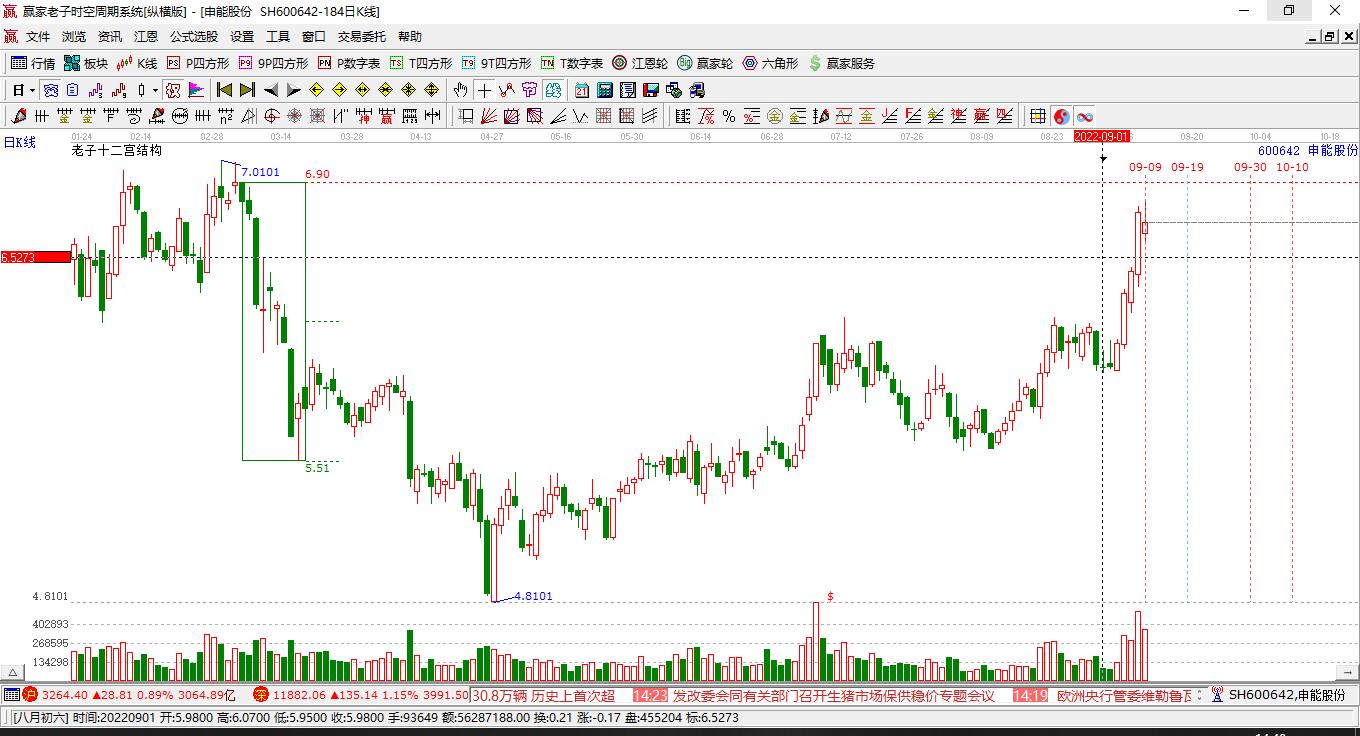Viewport: 1360px width, 736px height.
Task: Open the calculator icon
Action: coord(604,90)
